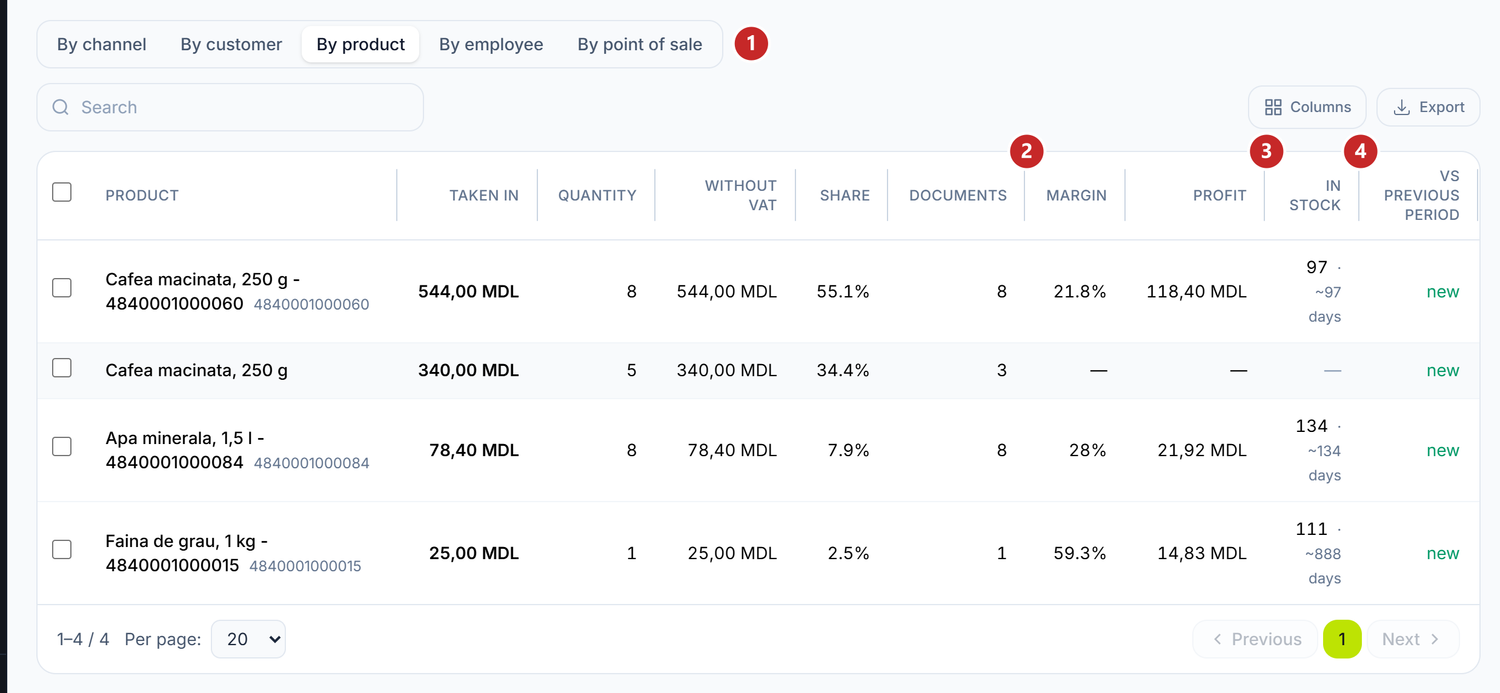Image resolution: width=1500 pixels, height=693 pixels.
Task: Click the MARGIN column header
Action: tap(1076, 195)
